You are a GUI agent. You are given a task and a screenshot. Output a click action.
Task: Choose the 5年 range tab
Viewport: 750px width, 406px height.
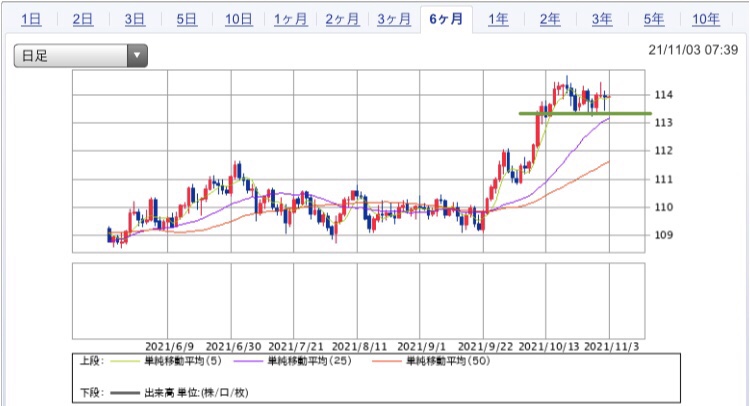654,20
